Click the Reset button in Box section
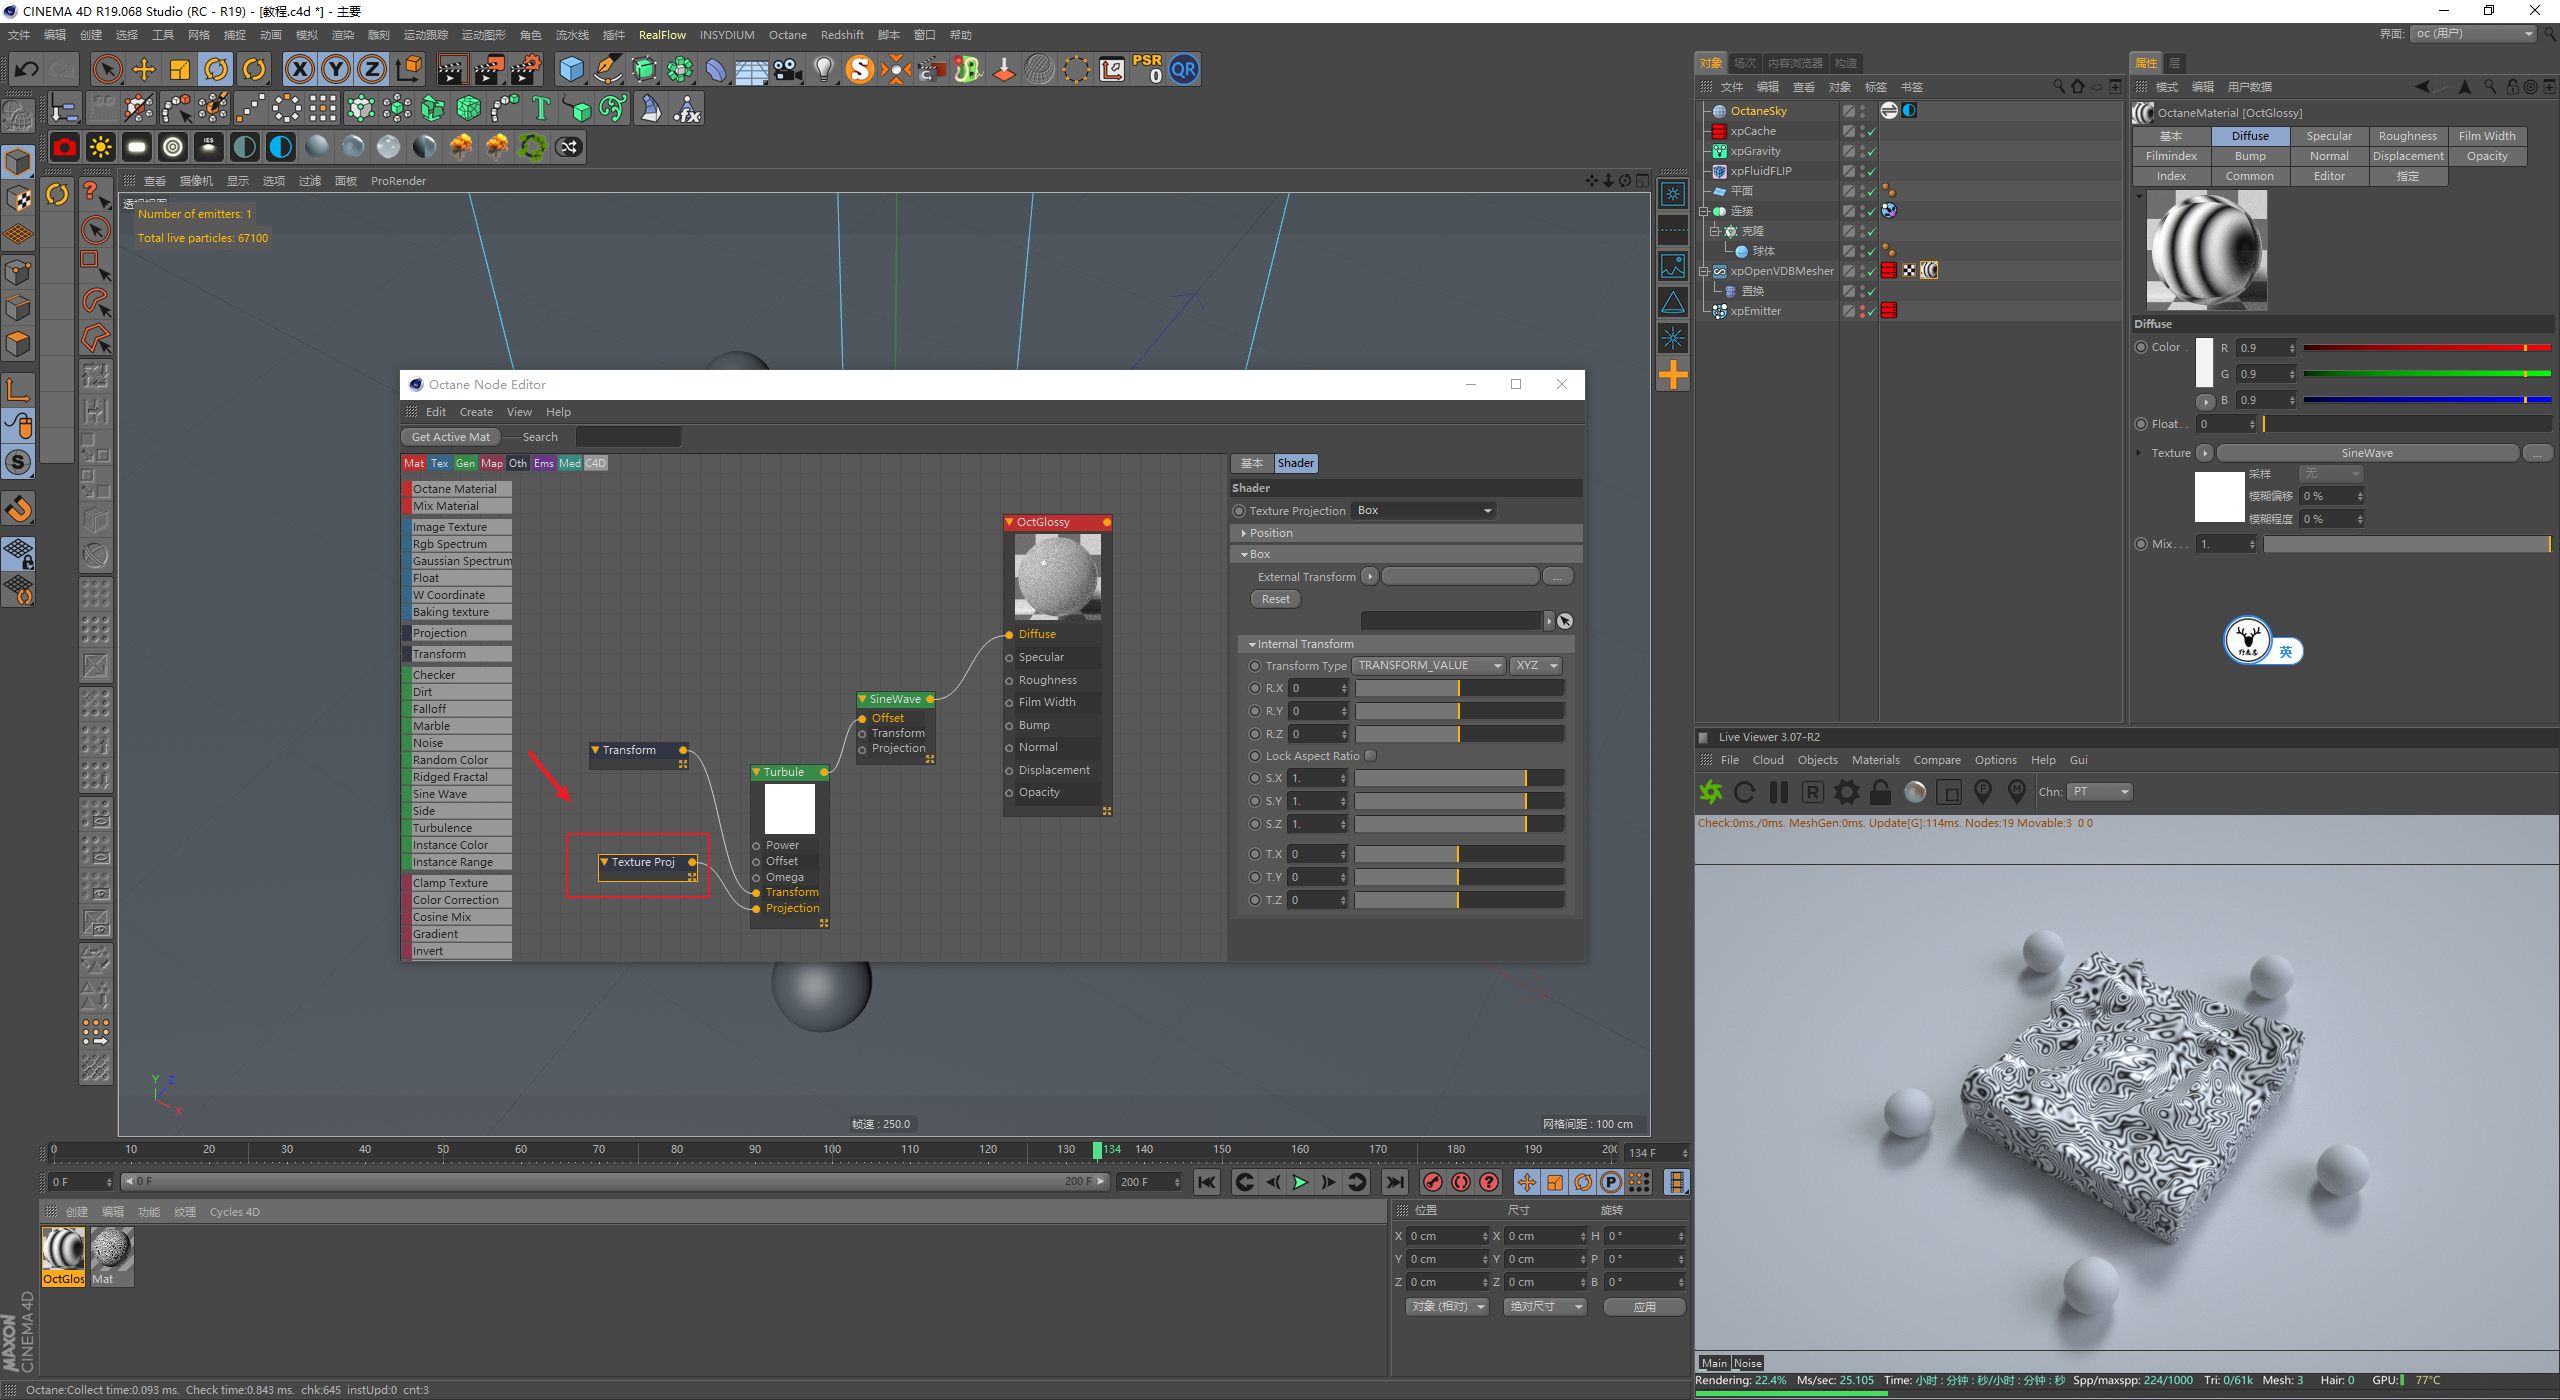2560x1400 pixels. pos(1275,599)
